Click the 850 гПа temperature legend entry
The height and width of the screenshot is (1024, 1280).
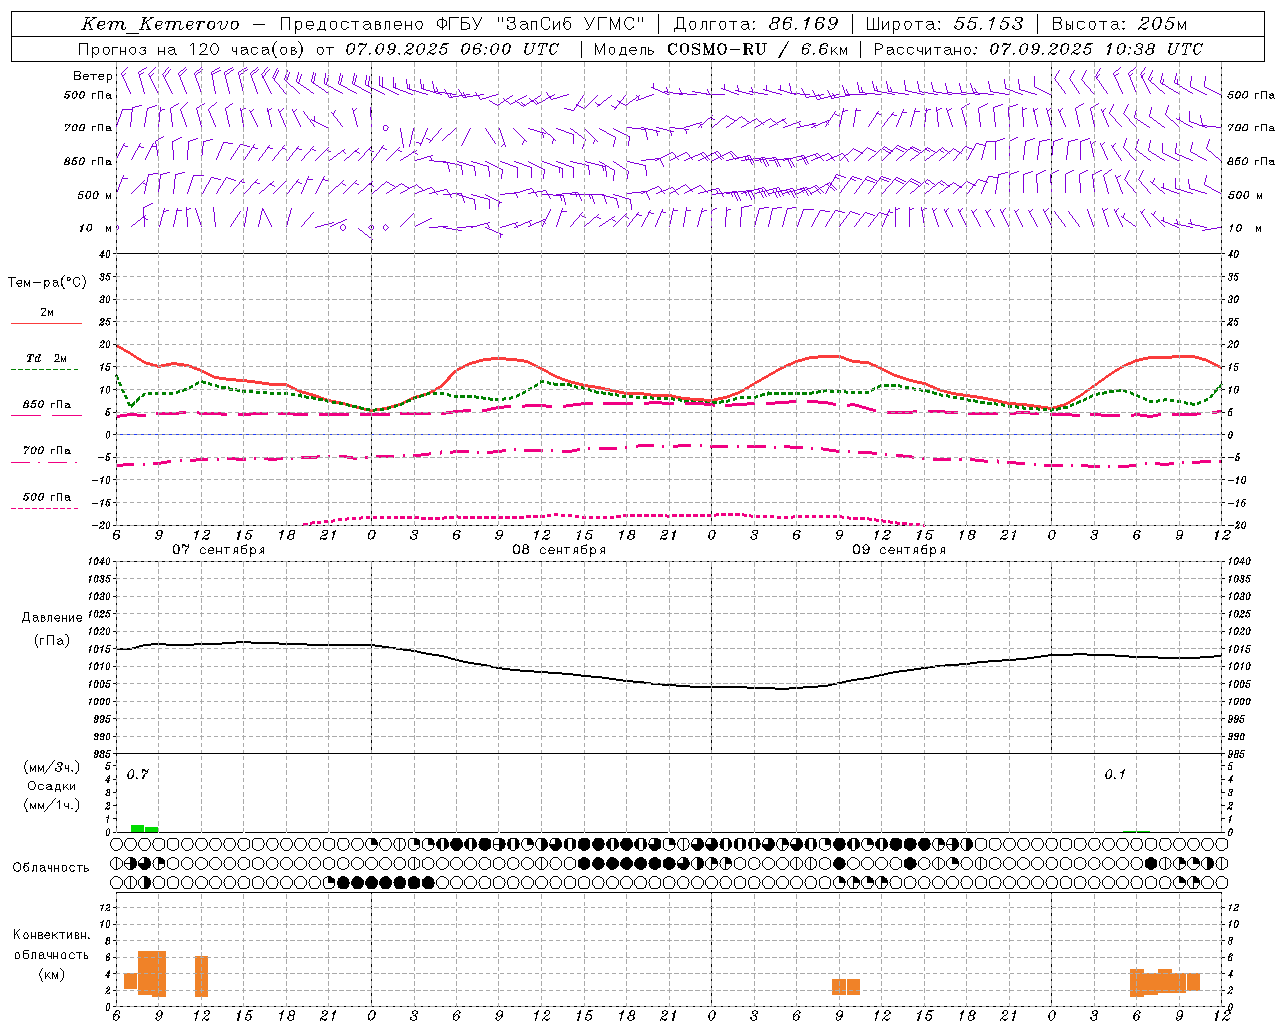click(x=47, y=404)
